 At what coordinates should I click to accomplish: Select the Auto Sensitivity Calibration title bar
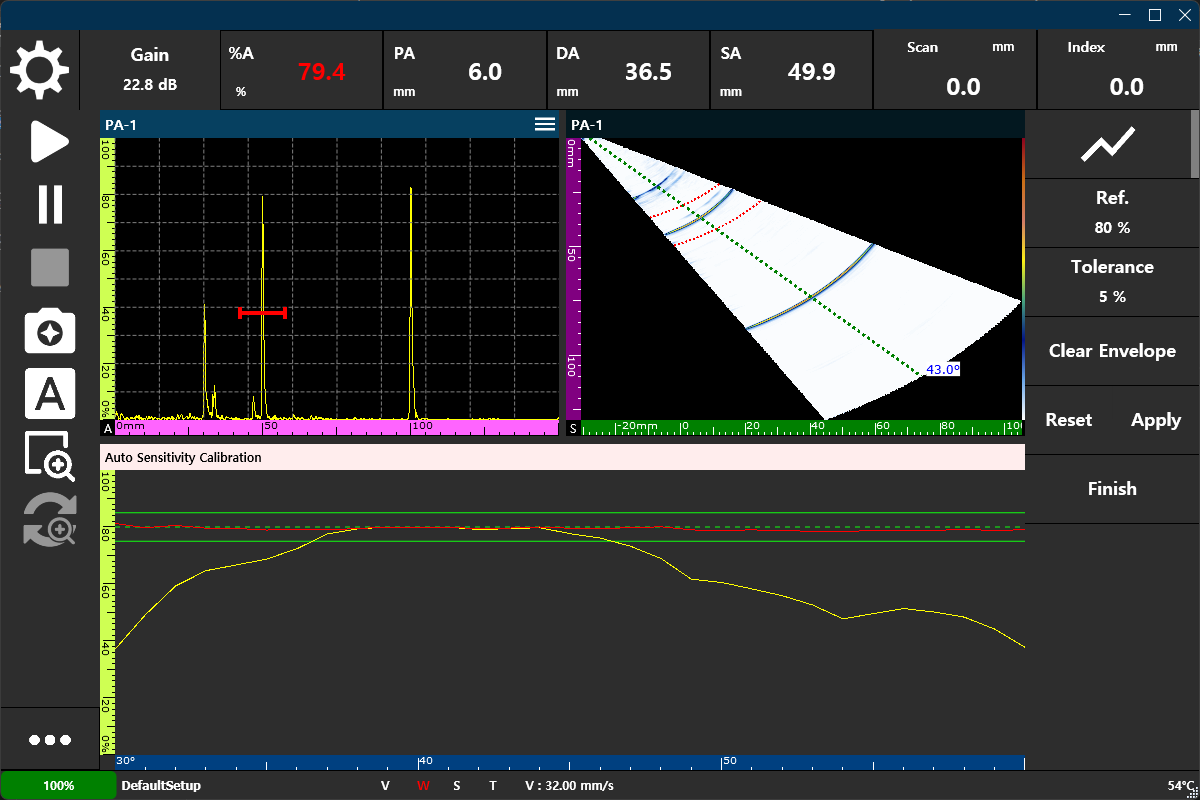click(562, 457)
